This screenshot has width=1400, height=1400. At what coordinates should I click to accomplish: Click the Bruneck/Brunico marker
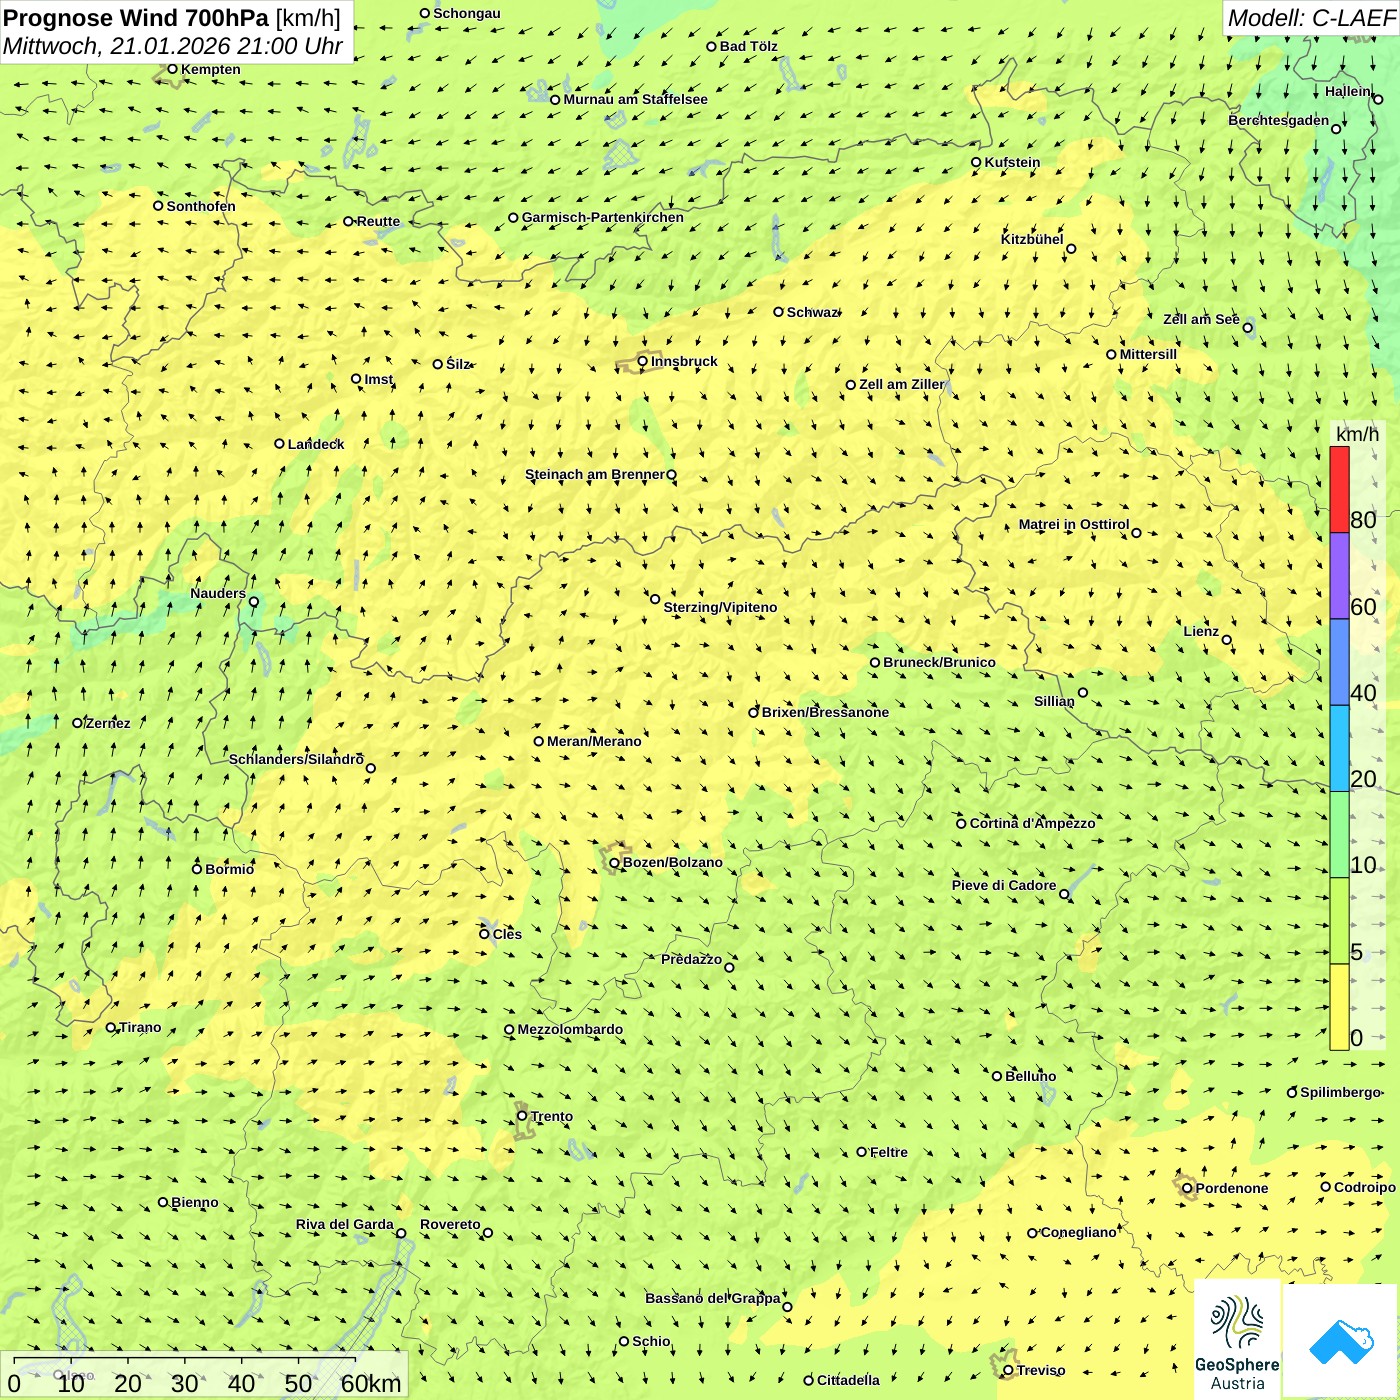[x=875, y=662]
